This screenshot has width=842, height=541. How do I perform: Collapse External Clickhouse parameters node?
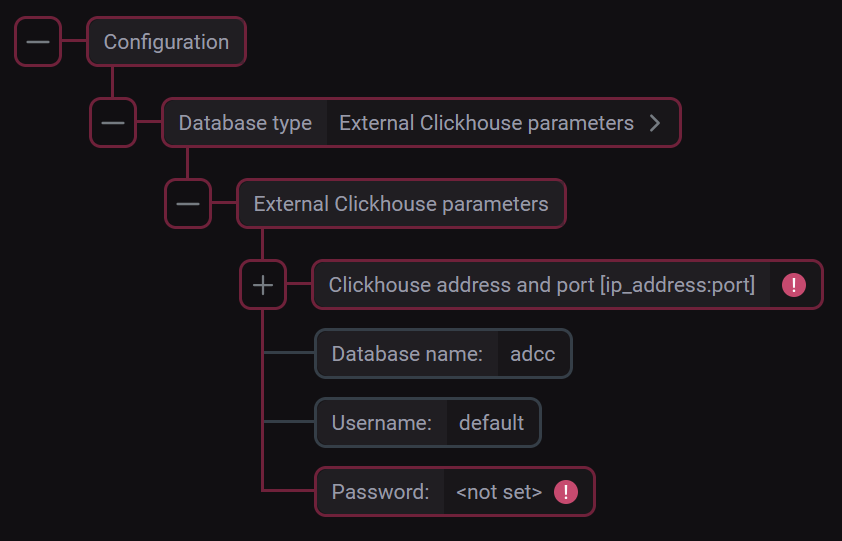pos(188,204)
